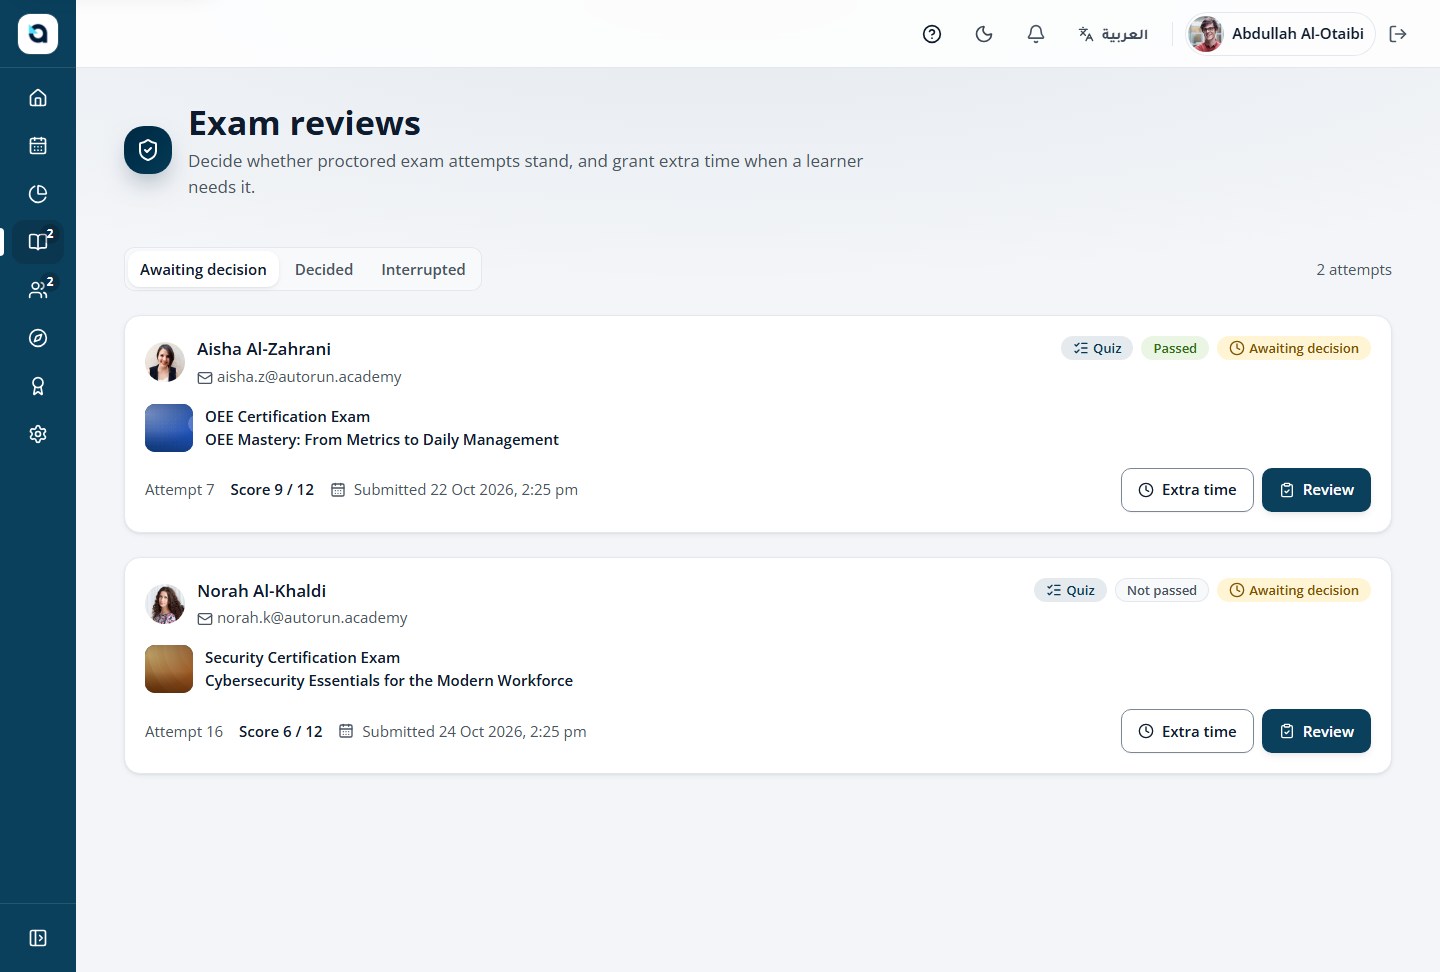Review Aisha Al-Zahrani's attempt

pyautogui.click(x=1316, y=490)
